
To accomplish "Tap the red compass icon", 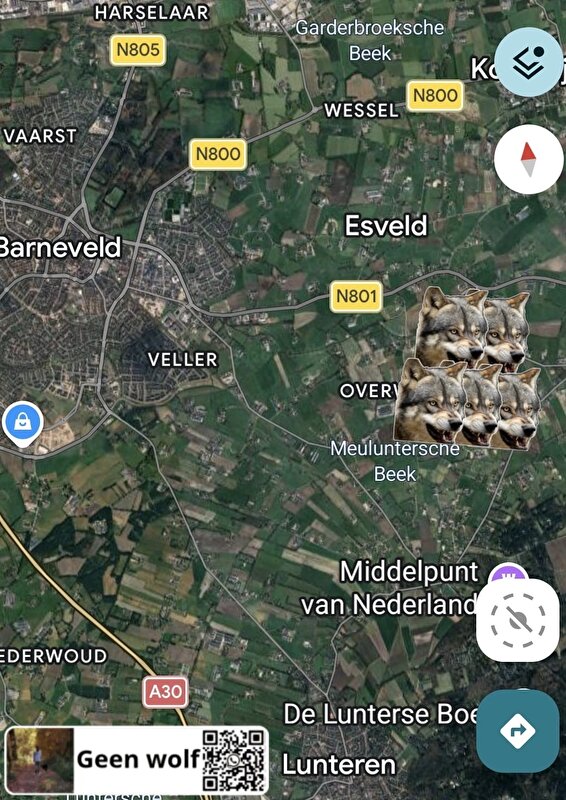I will (x=529, y=159).
